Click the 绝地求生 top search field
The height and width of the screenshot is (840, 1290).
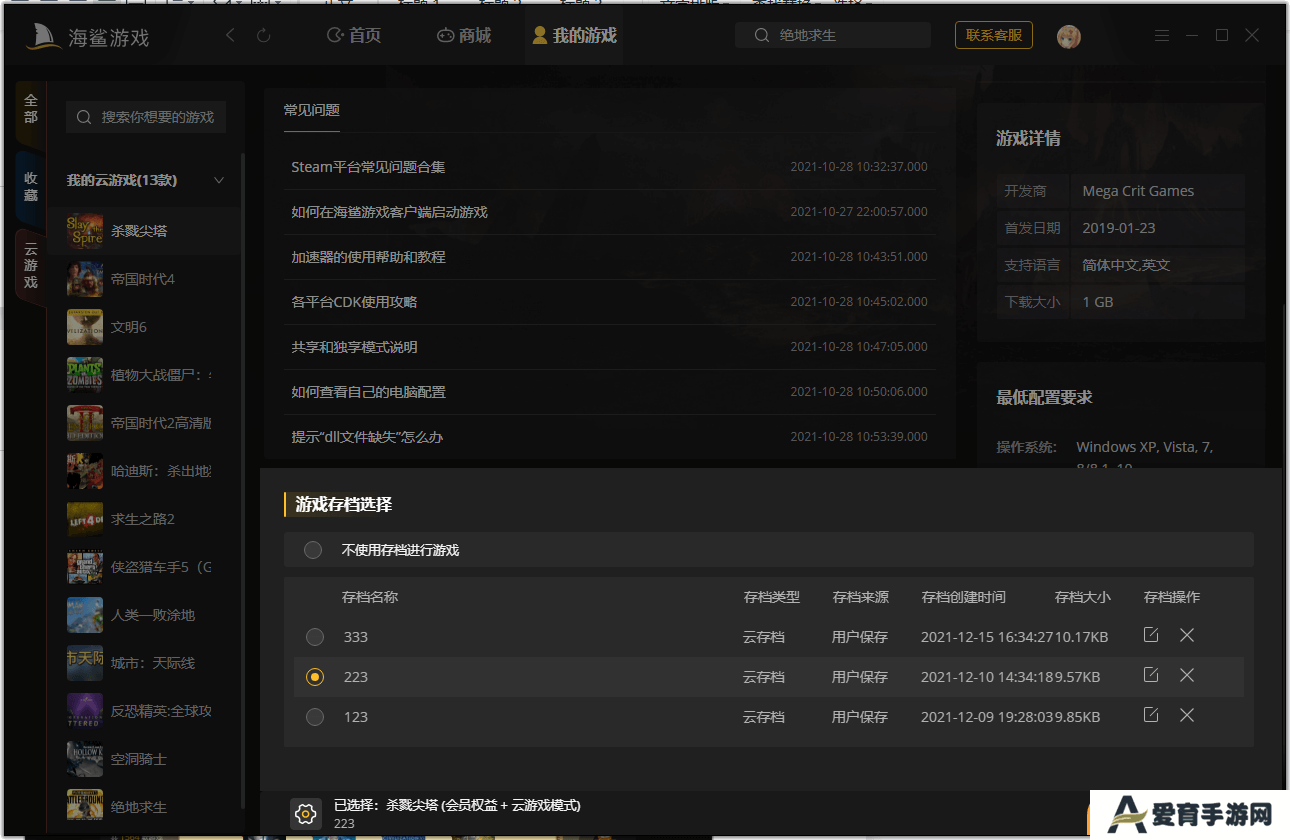click(833, 35)
